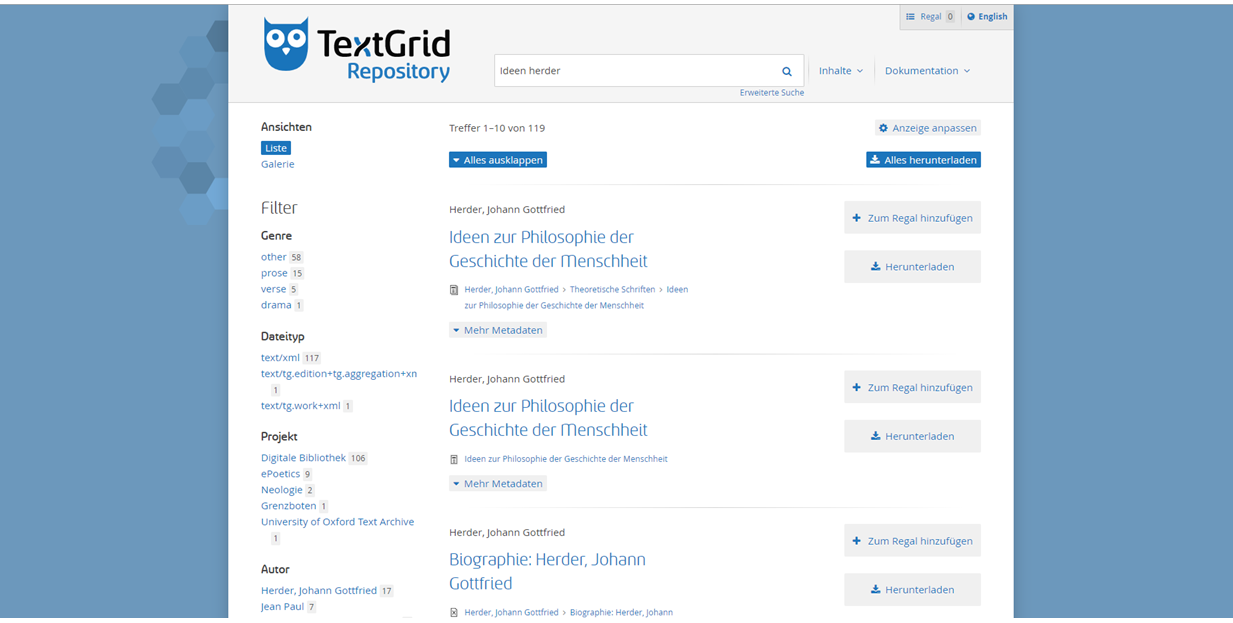The image size is (1233, 623).
Task: Switch to Liste view
Action: pos(275,147)
